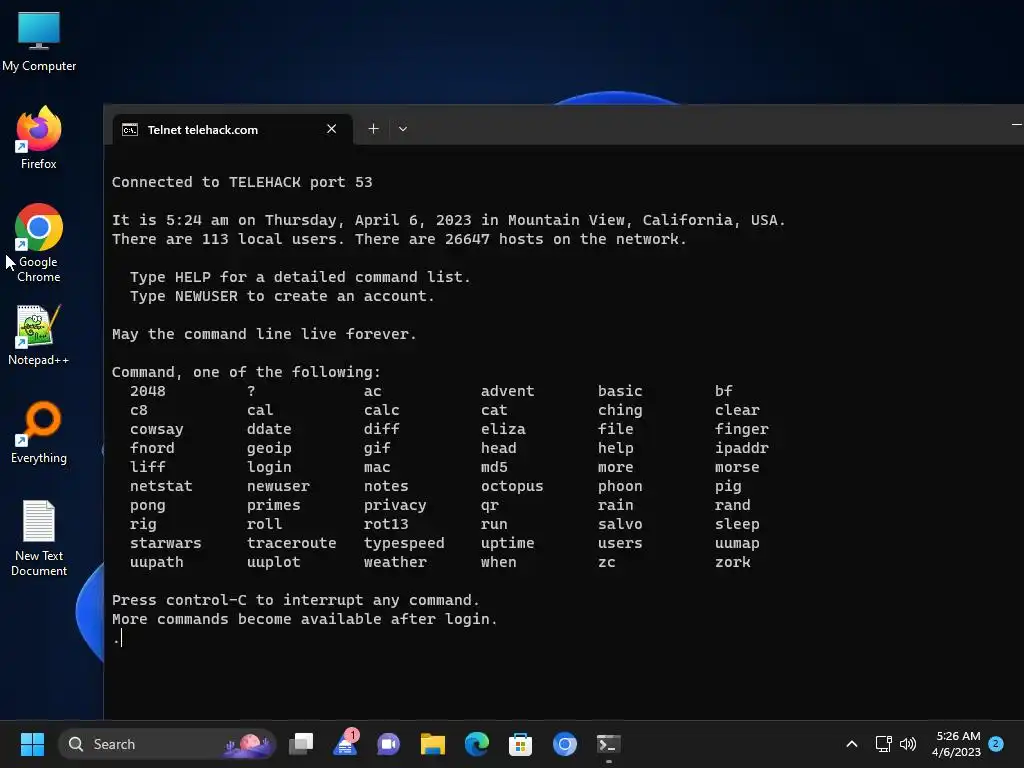Click the 'finger' command text

[741, 429]
